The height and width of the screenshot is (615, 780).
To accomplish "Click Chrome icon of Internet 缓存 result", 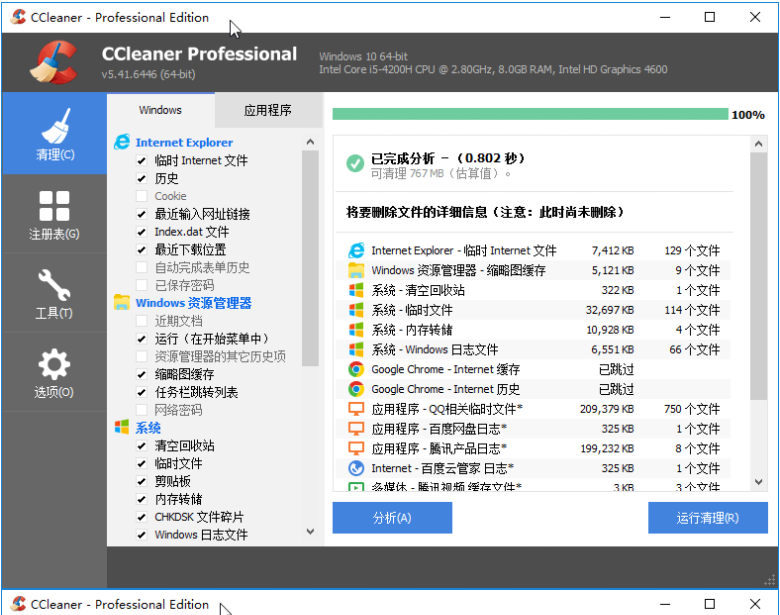I will 356,369.
